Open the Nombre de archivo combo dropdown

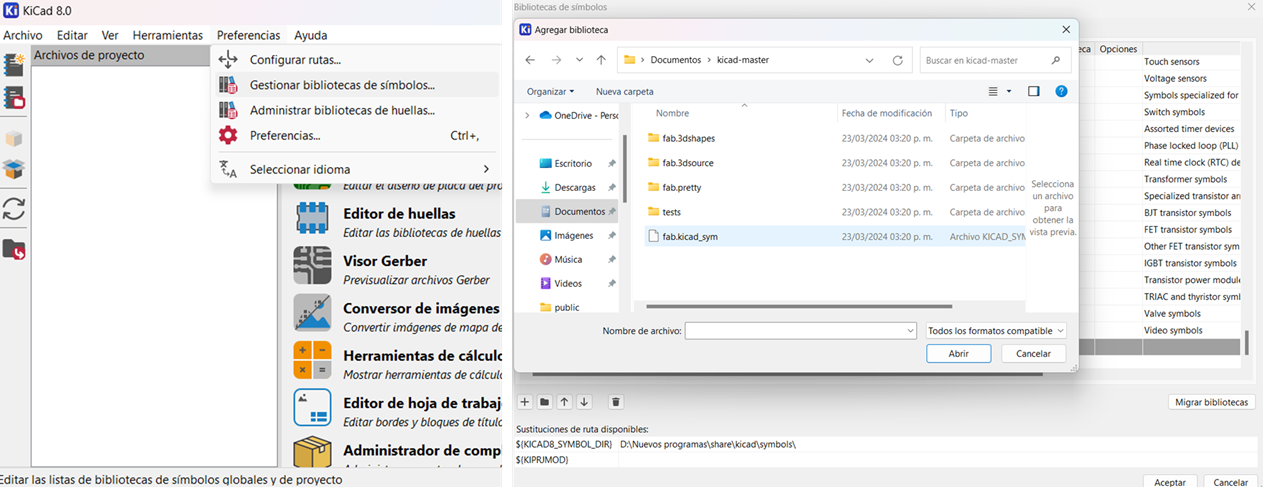tap(910, 330)
